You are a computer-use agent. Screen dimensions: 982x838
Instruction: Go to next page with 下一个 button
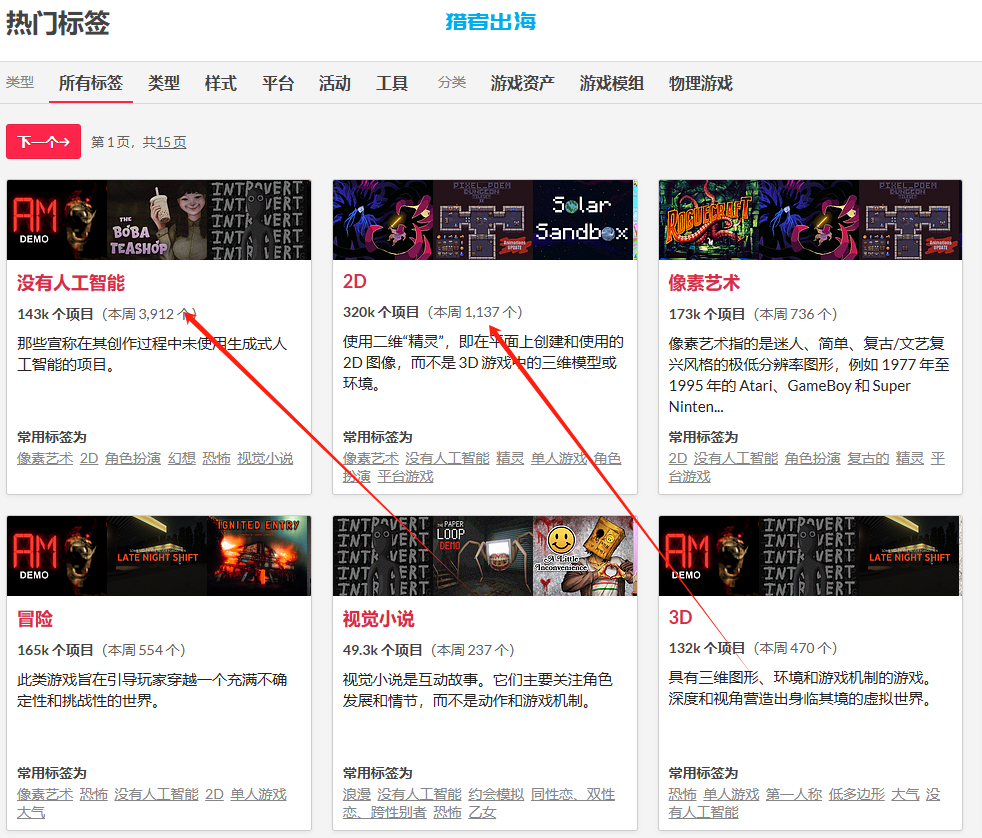pos(43,142)
